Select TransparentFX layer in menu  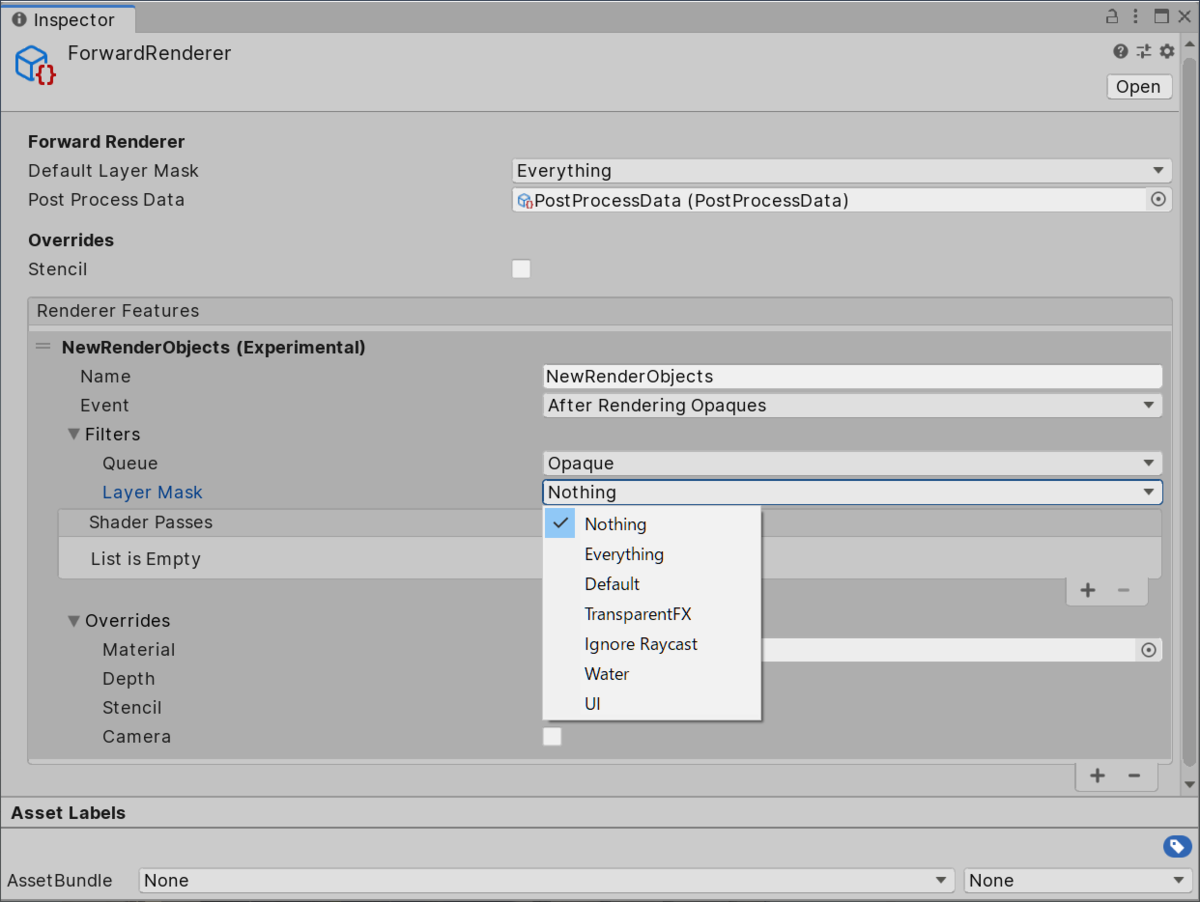(x=652, y=614)
